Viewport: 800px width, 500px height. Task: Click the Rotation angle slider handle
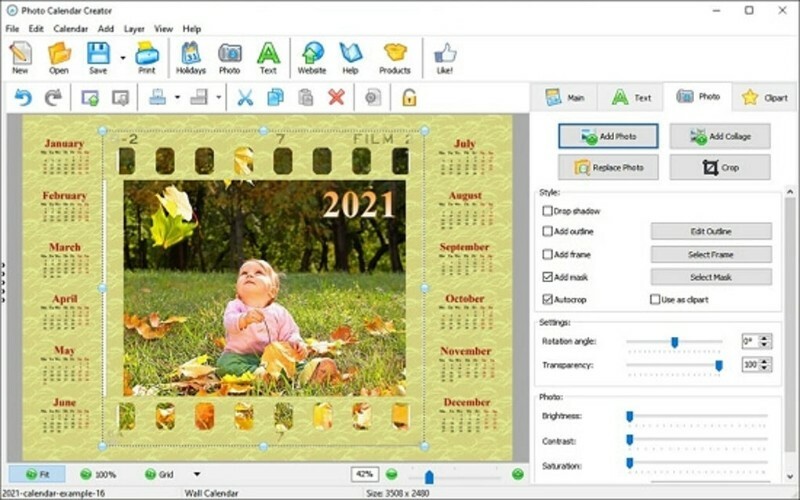674,342
